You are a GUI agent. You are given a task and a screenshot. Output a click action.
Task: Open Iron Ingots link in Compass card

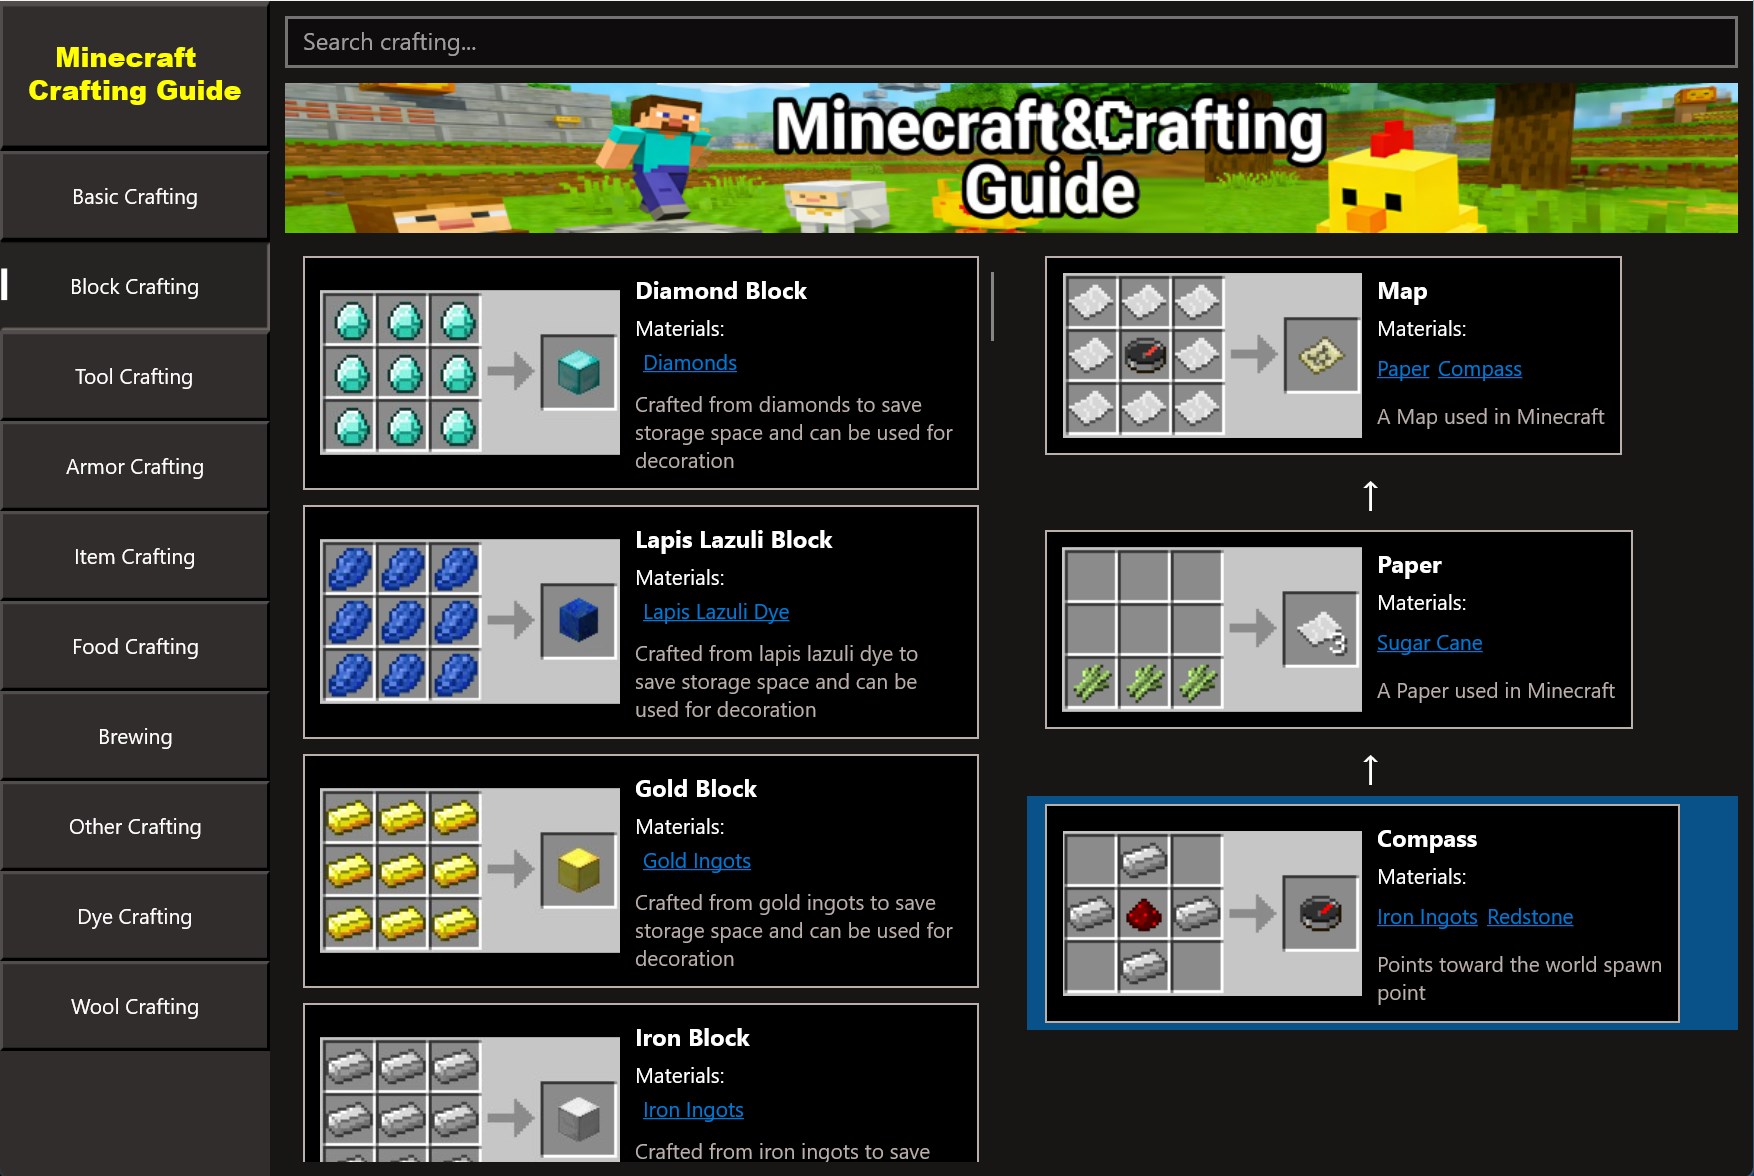pos(1427,917)
